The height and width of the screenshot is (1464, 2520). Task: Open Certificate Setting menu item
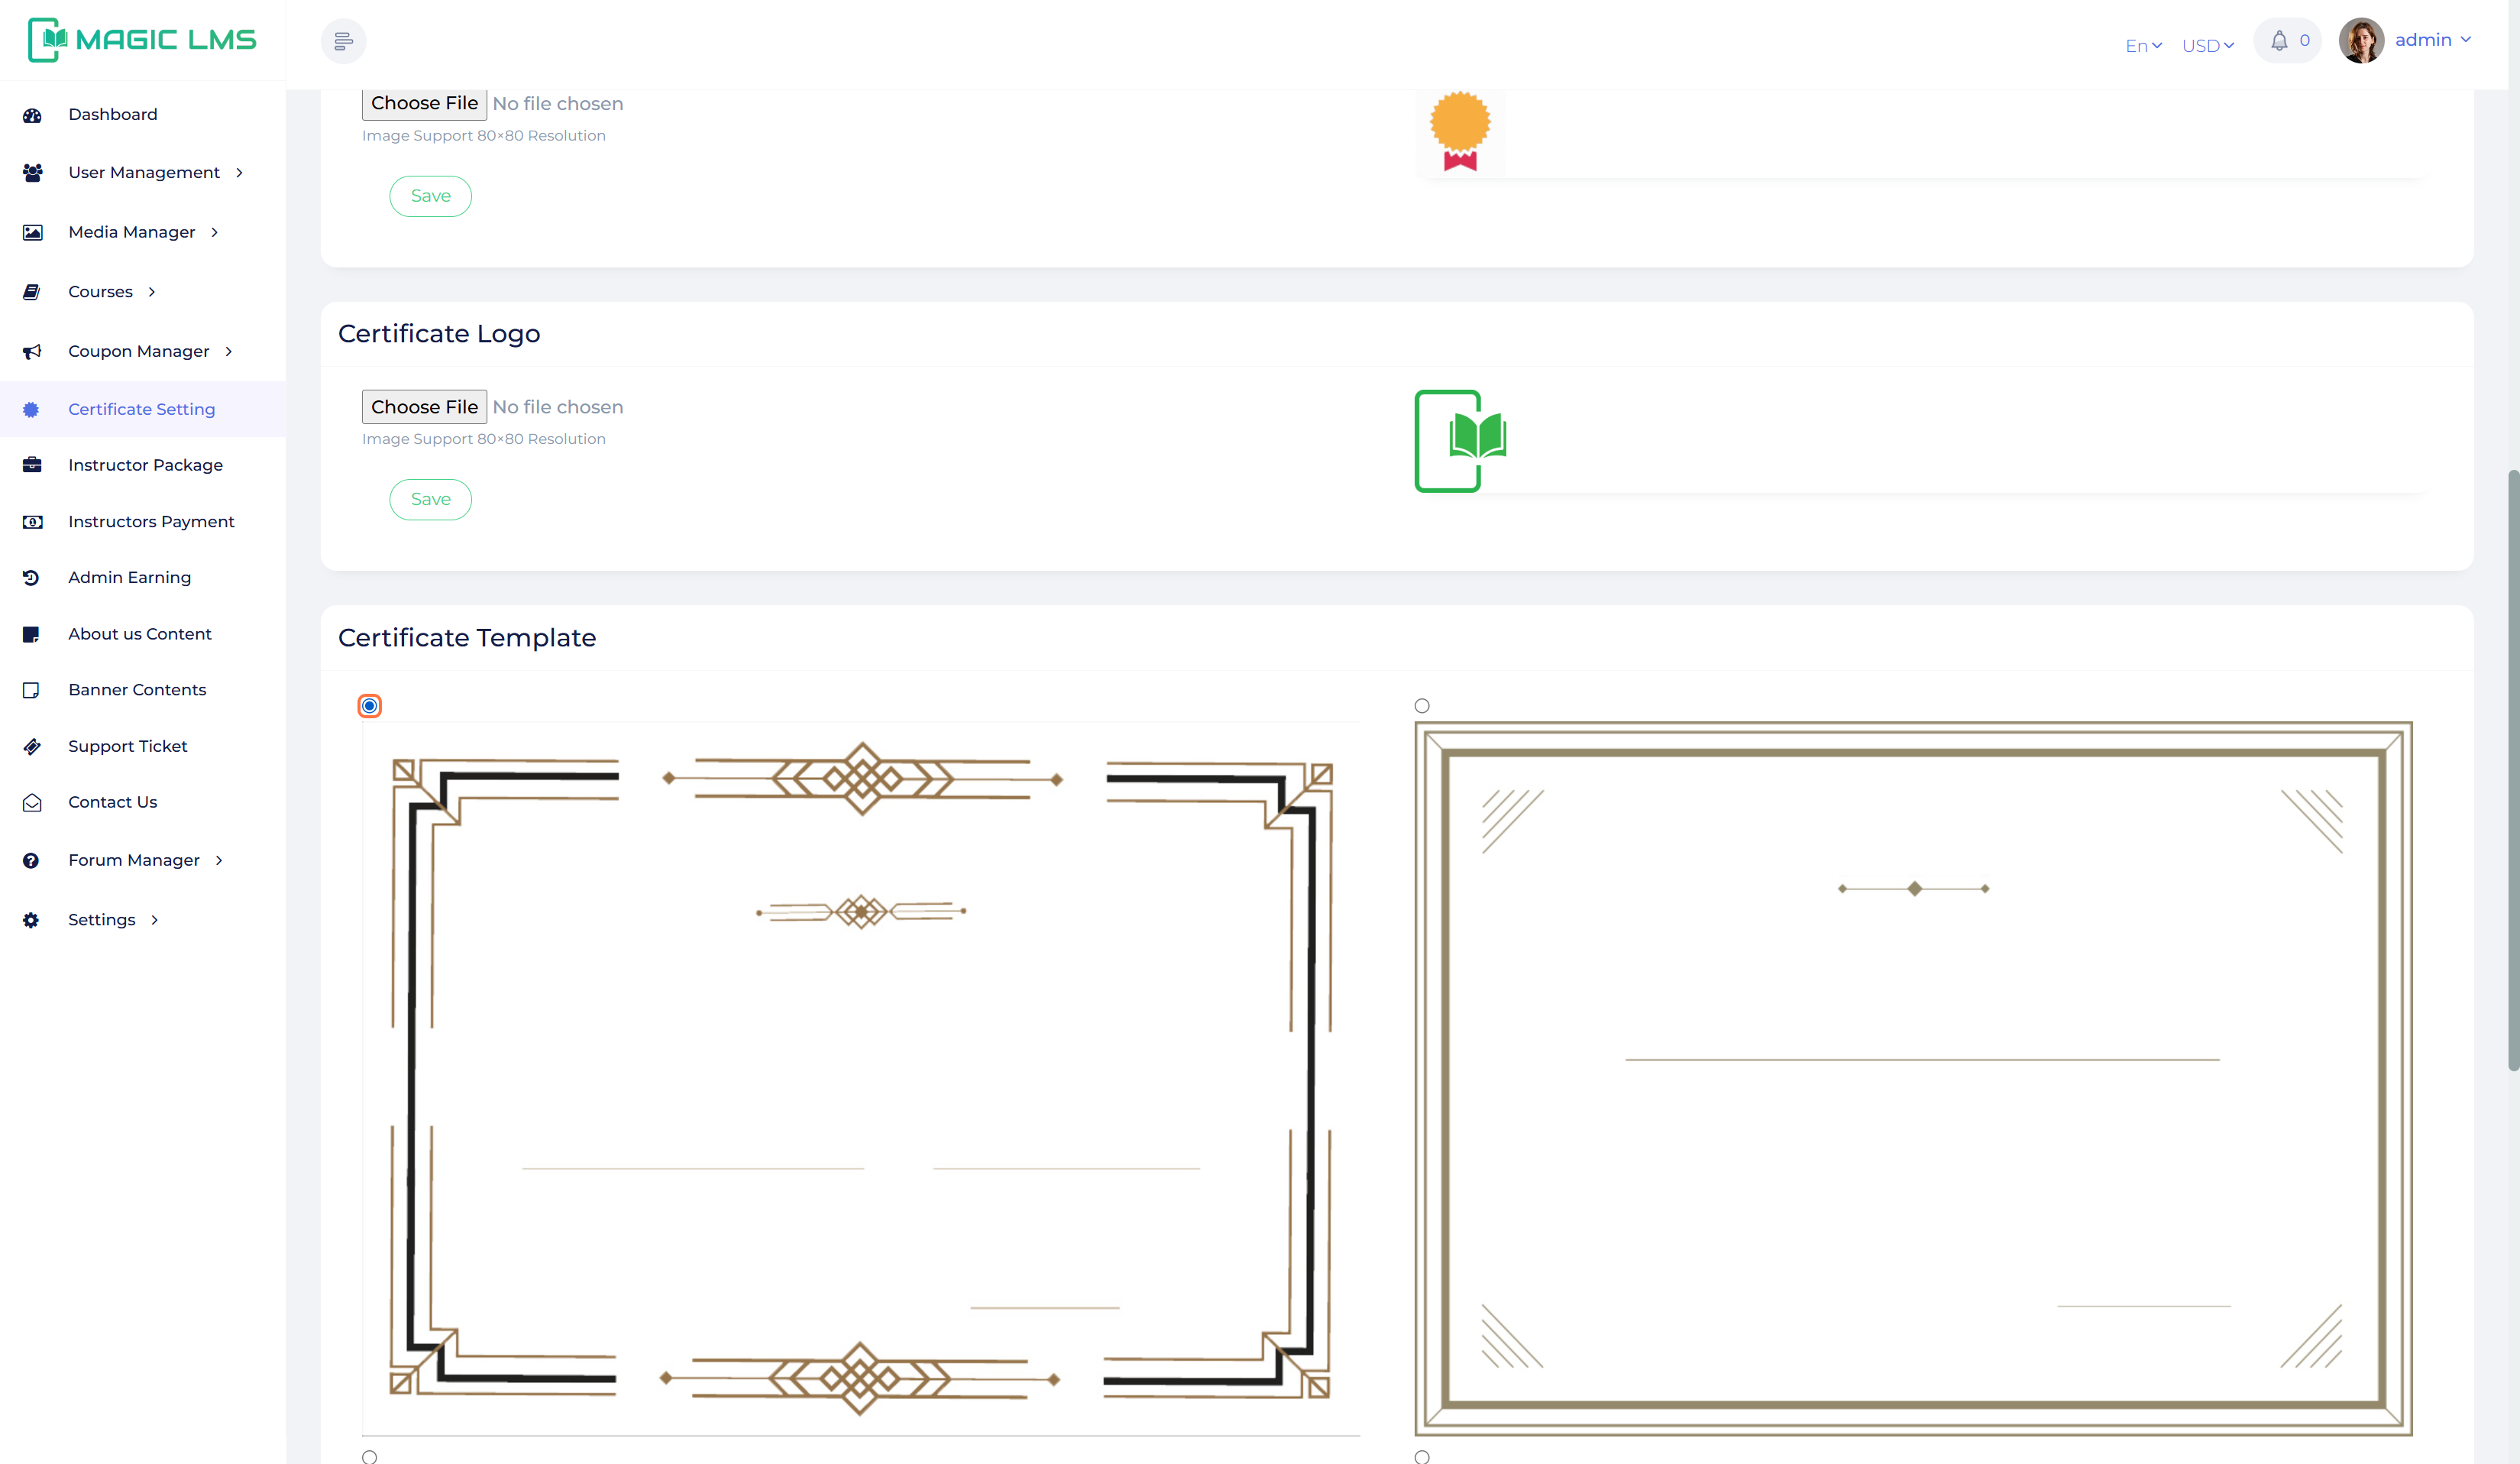pos(143,409)
